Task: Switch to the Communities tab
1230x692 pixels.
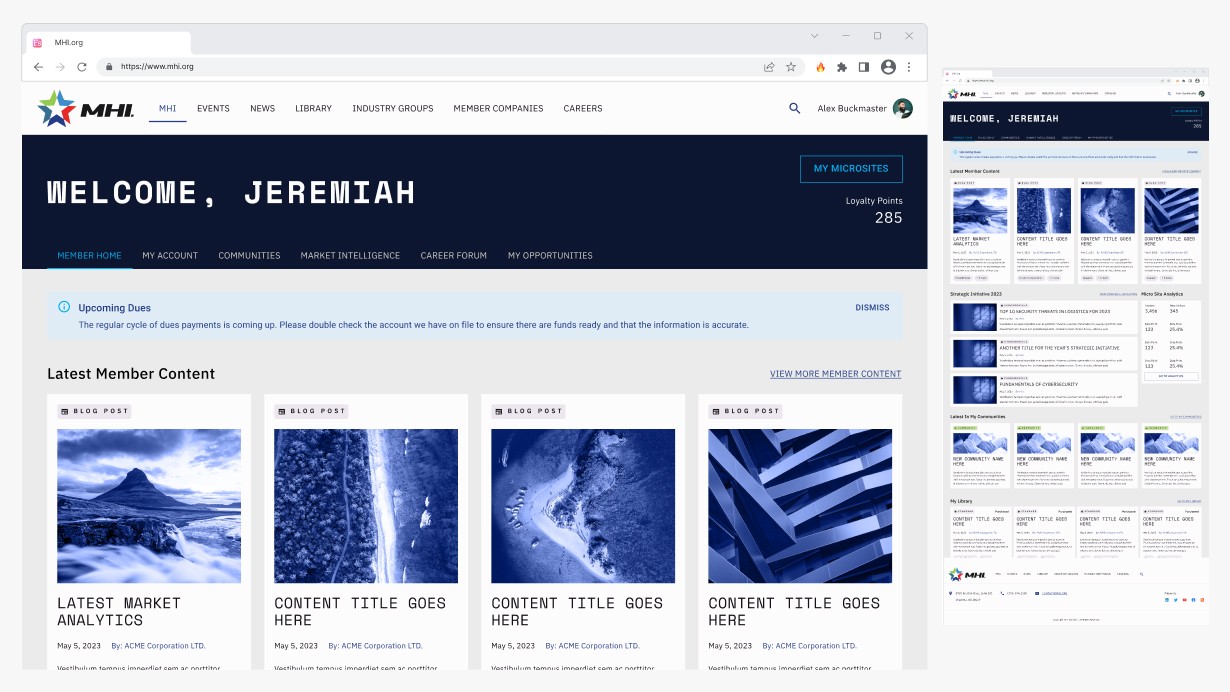Action: (249, 255)
